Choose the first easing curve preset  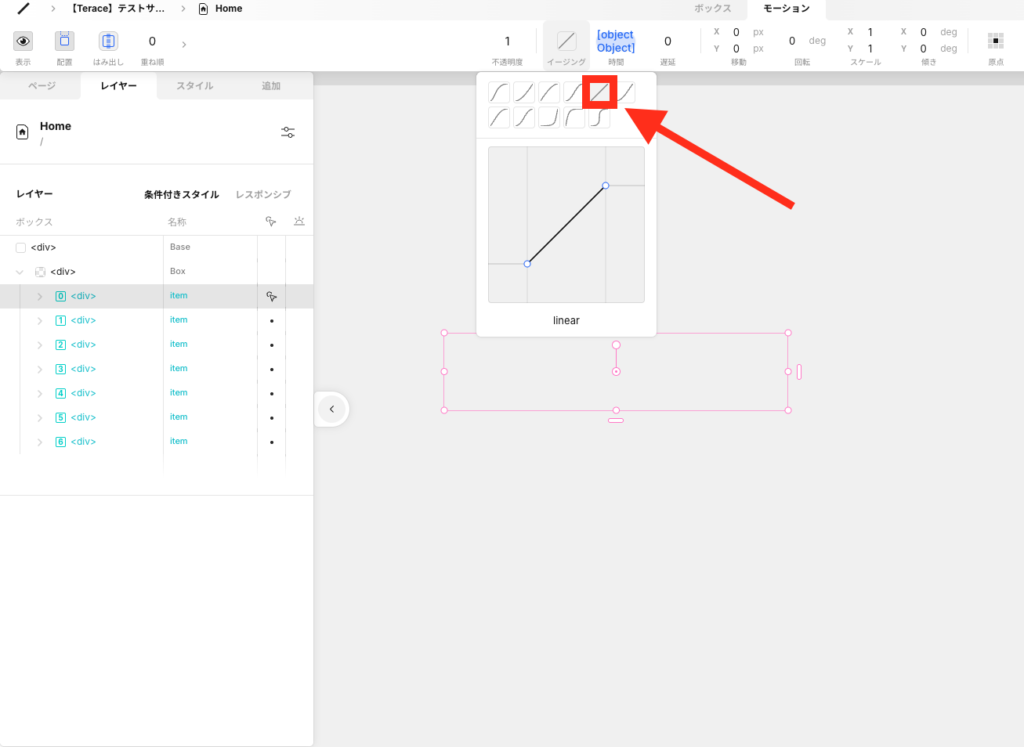click(499, 93)
